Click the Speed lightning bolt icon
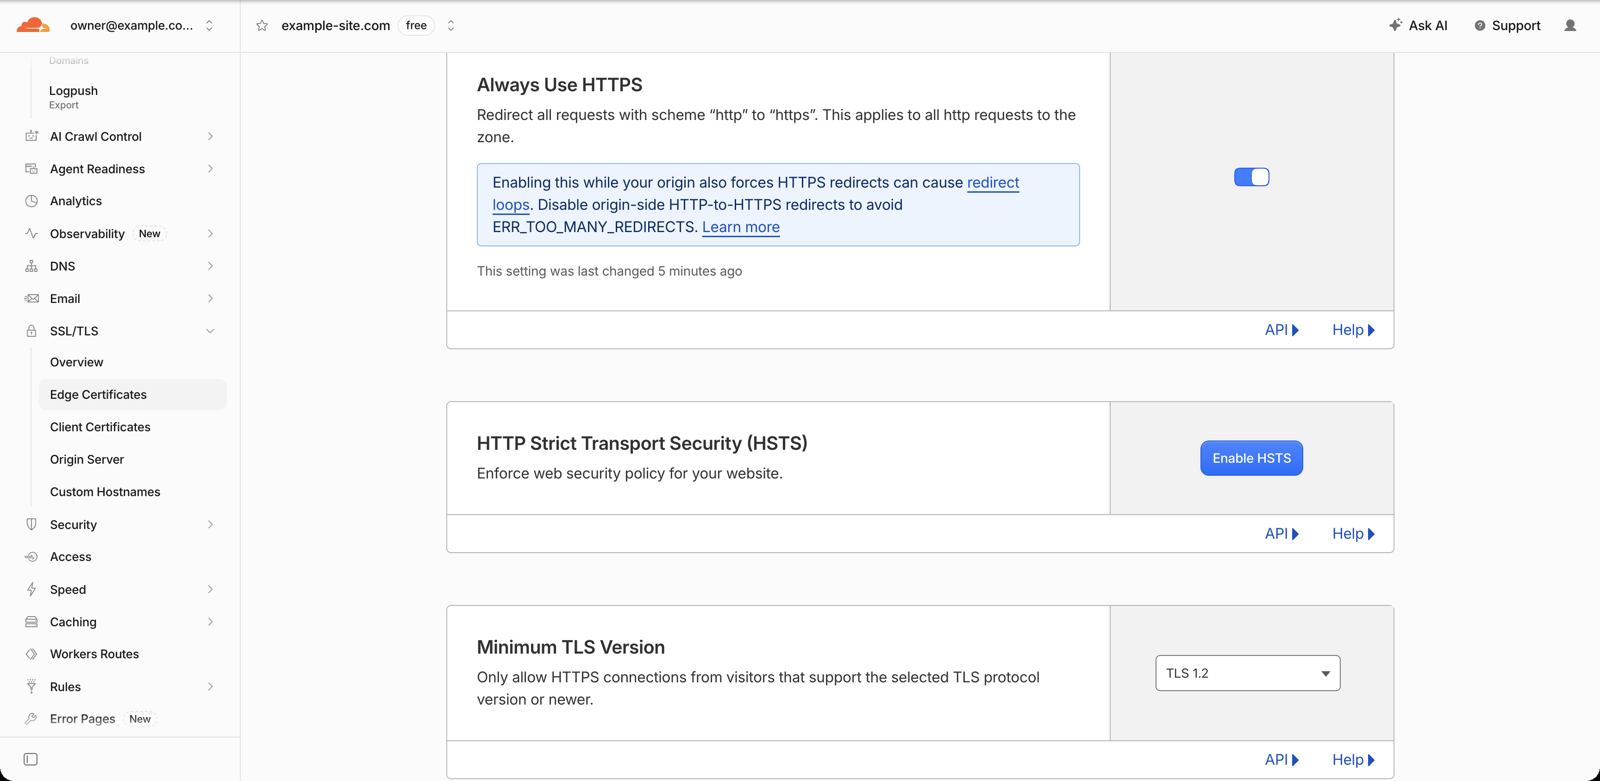The width and height of the screenshot is (1600, 781). (31, 589)
